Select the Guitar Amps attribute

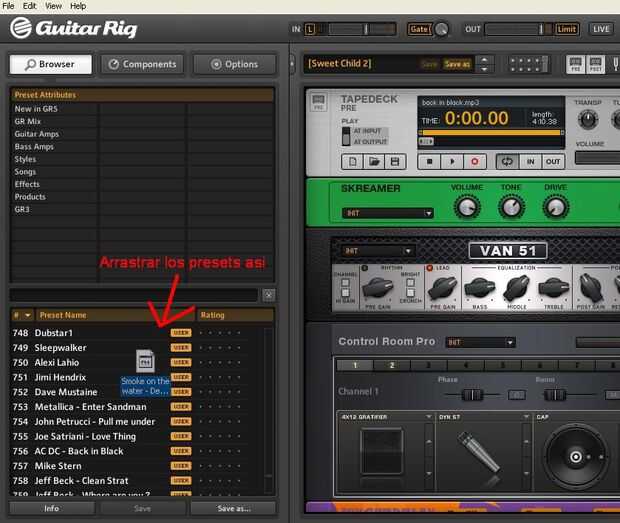click(x=36, y=134)
